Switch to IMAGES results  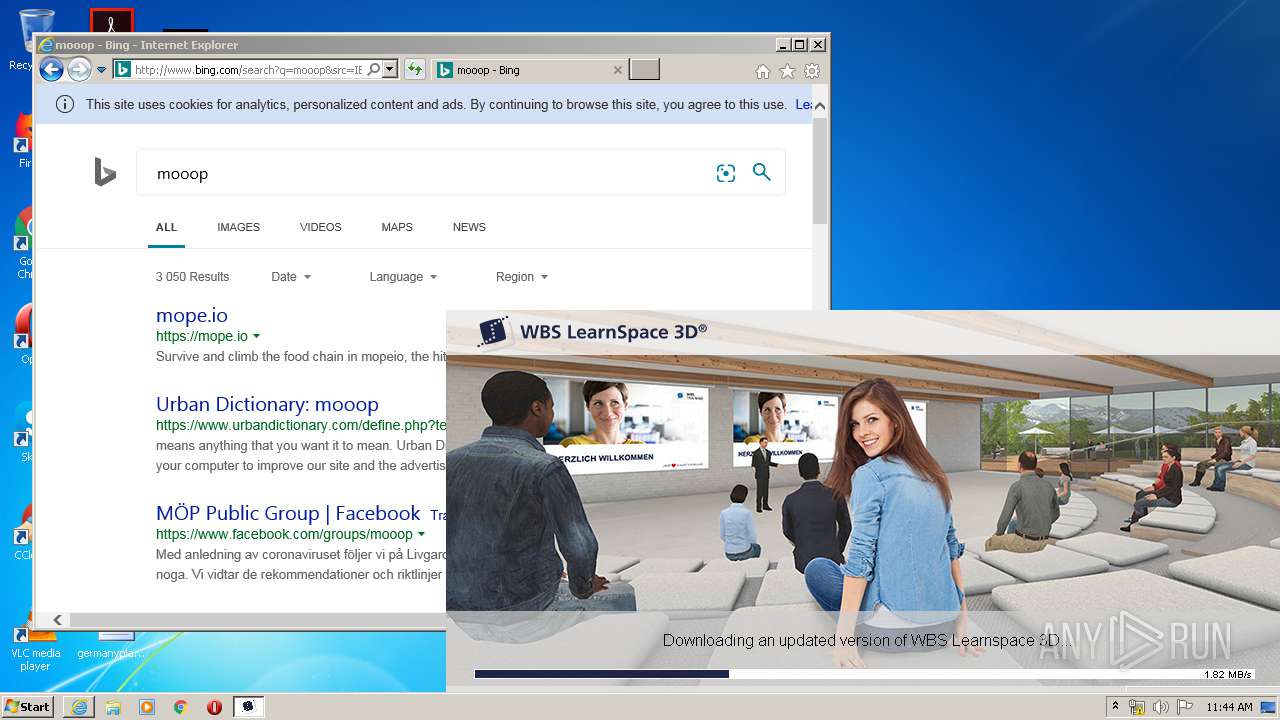pos(238,227)
